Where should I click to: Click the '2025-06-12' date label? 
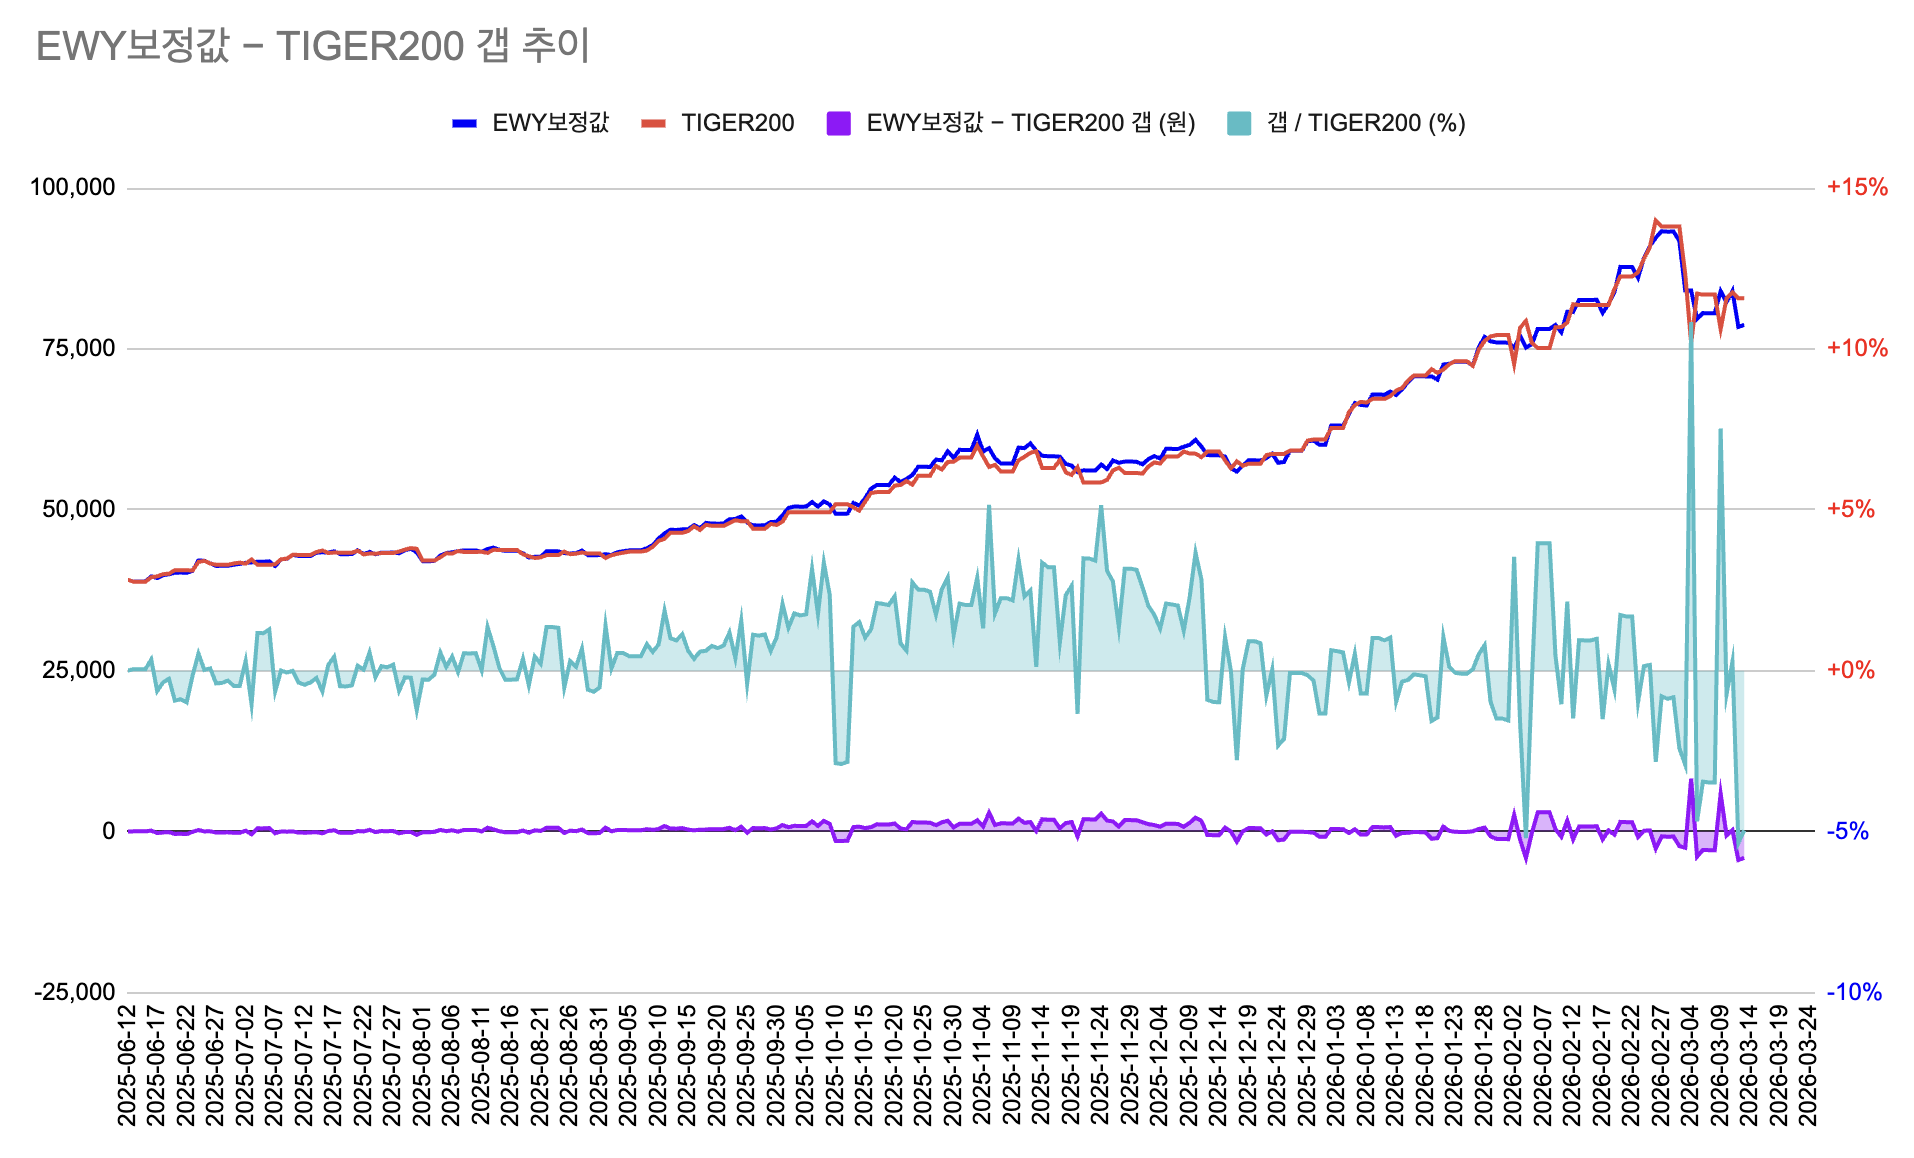127,1066
